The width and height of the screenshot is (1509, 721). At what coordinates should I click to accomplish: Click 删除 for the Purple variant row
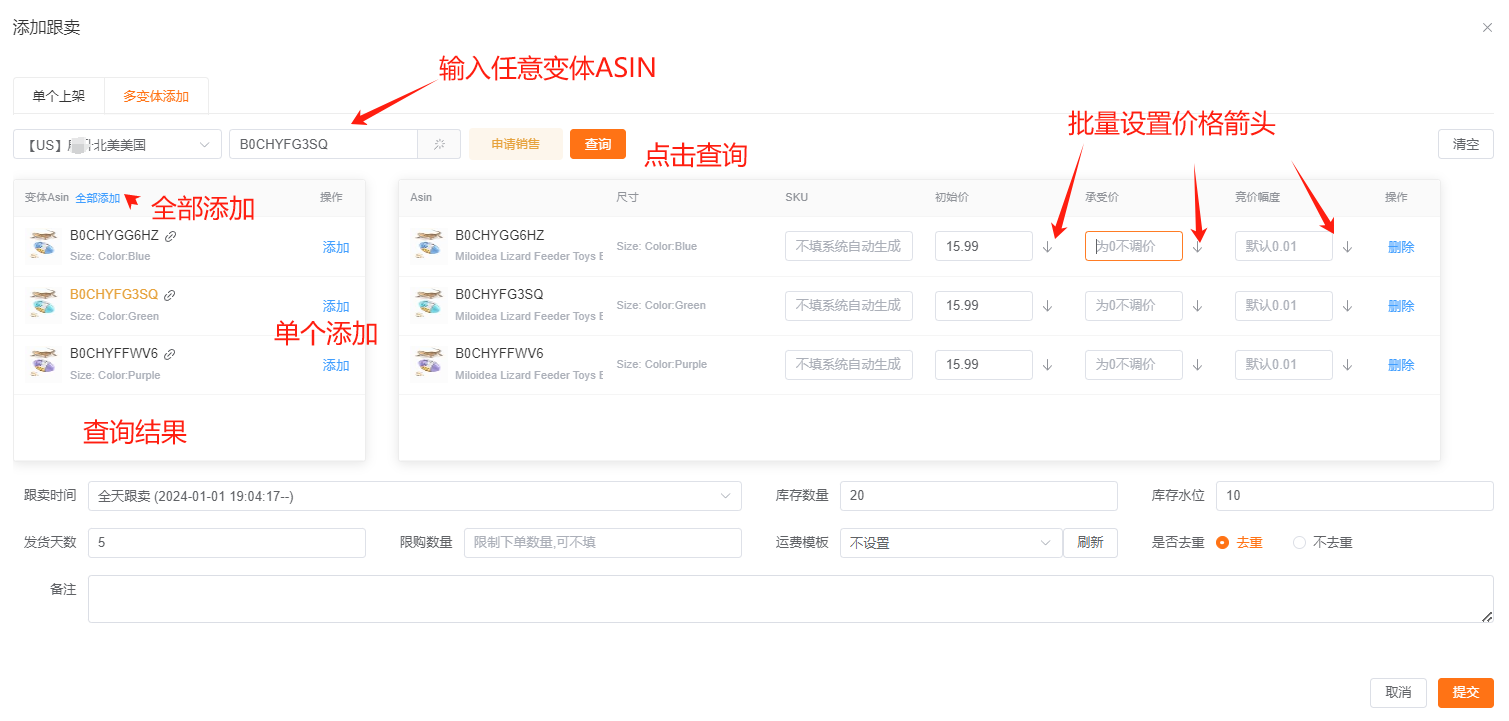point(1400,365)
